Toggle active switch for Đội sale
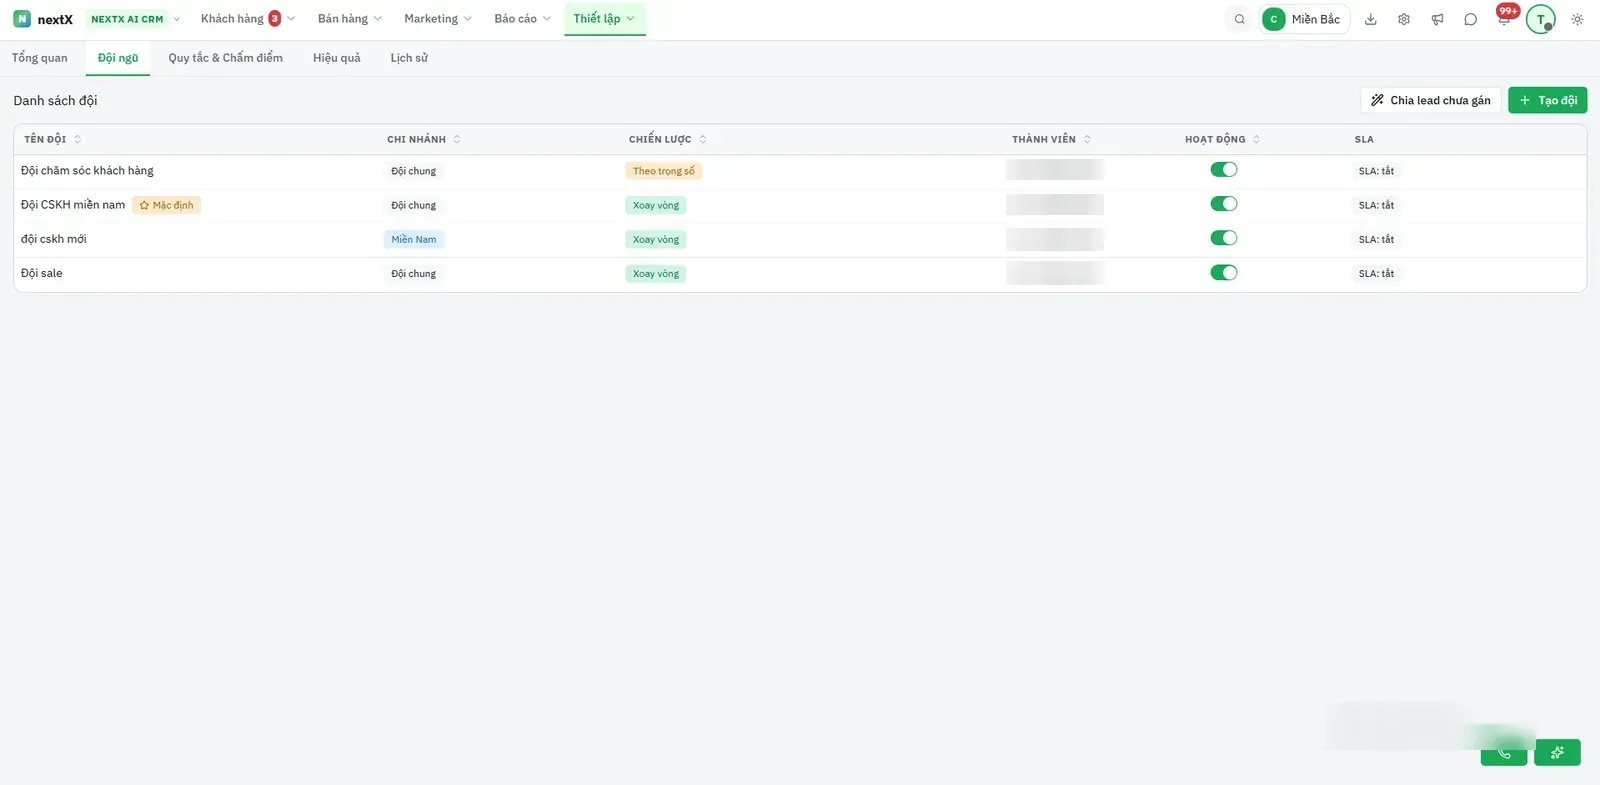 point(1224,273)
